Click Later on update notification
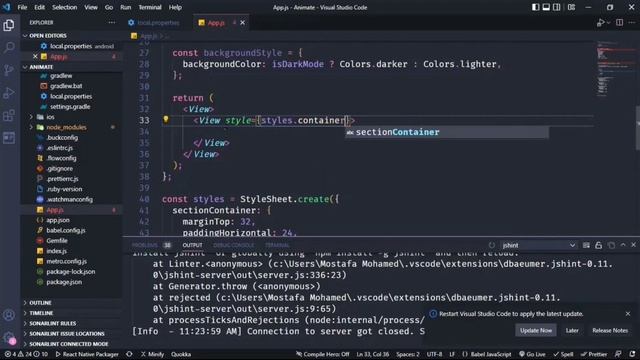 click(x=572, y=331)
